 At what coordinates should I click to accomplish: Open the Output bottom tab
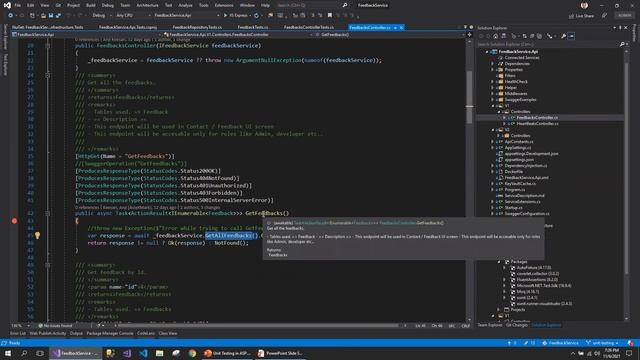pos(76,333)
